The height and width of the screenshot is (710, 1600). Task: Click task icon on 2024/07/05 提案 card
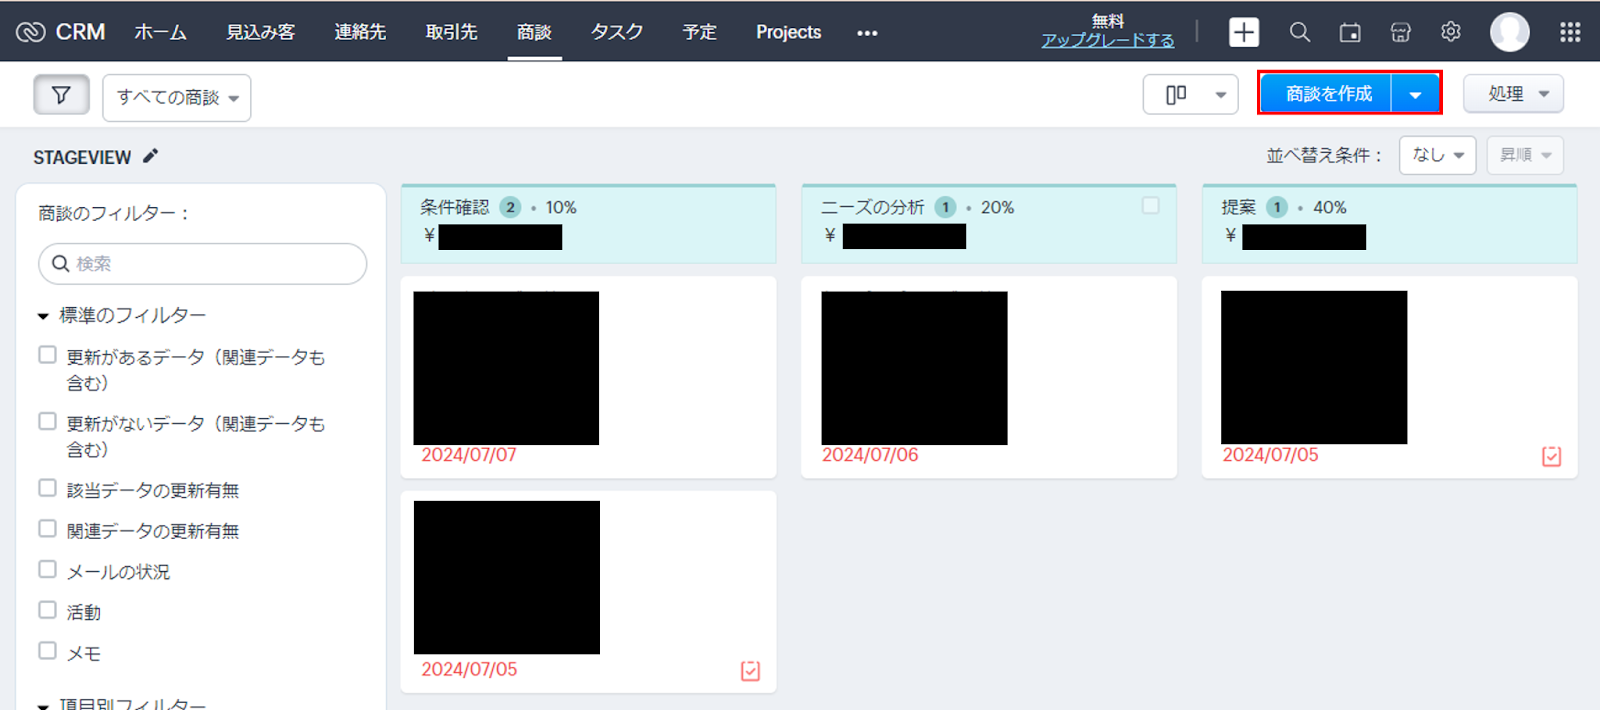pyautogui.click(x=1552, y=456)
